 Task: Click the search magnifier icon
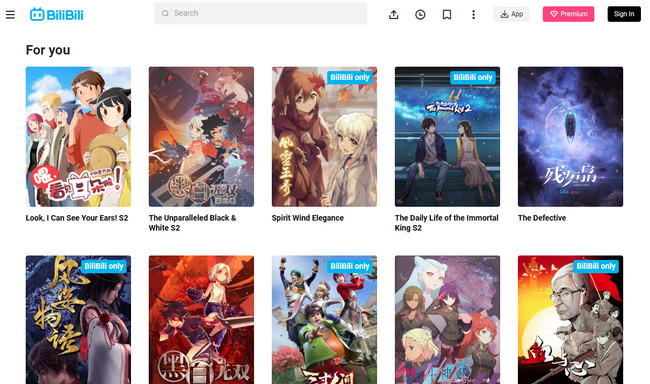pyautogui.click(x=165, y=13)
